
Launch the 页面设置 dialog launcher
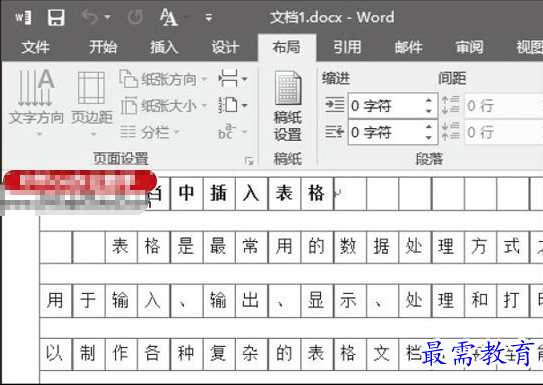click(249, 161)
